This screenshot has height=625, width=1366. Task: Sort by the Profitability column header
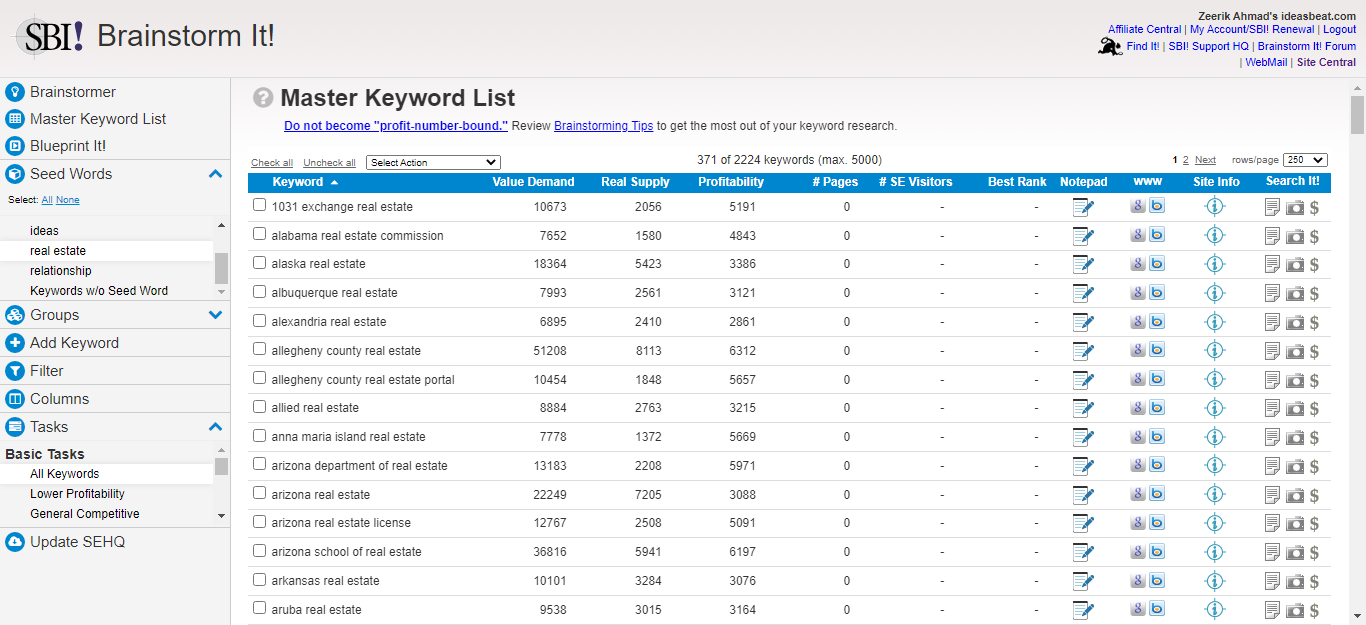point(731,182)
